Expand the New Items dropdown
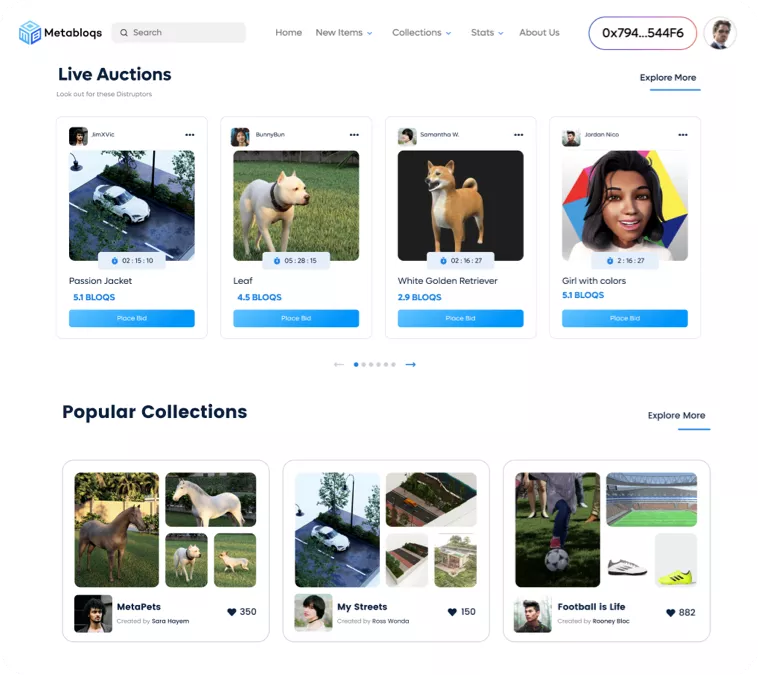758x675 pixels. 344,33
